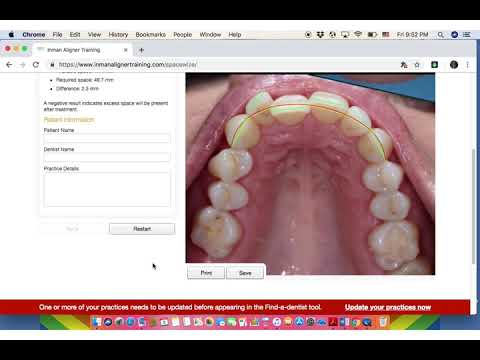The image size is (480, 360).
Task: Open Adobe Acrobat in the Dock
Action: (x=334, y=322)
